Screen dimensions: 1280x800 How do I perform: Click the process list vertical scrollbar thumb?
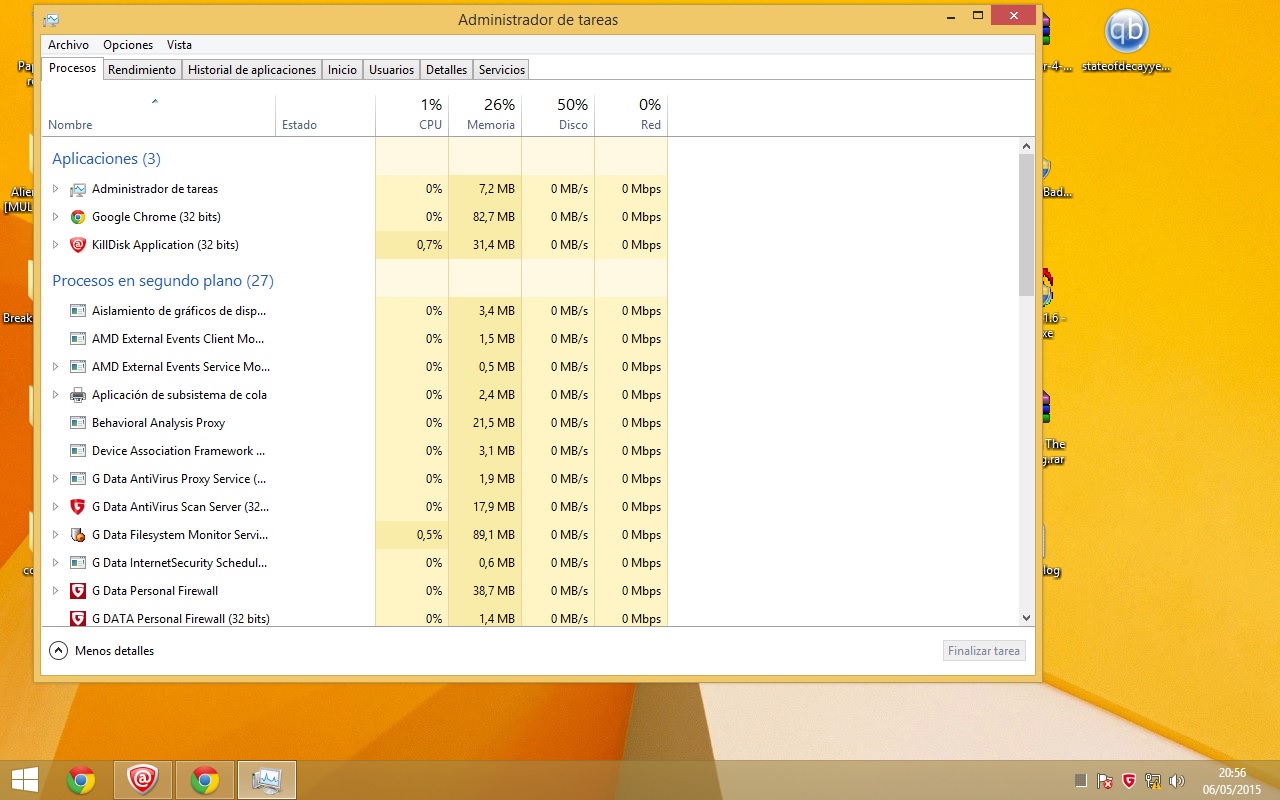pos(1026,225)
